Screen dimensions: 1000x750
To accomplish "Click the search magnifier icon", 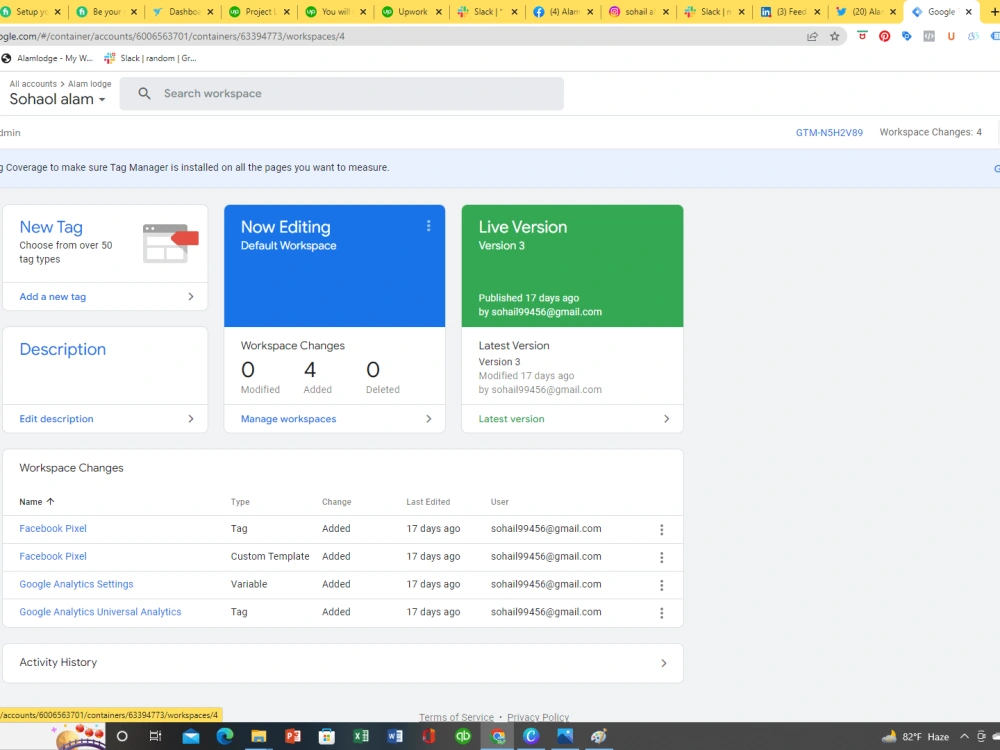I will point(145,94).
